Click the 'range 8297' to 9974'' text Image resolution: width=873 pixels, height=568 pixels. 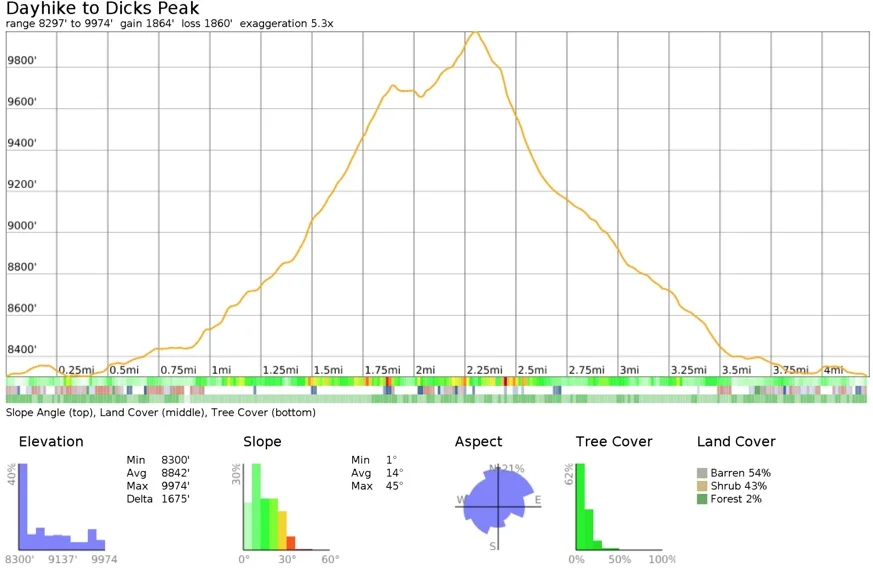[x=59, y=24]
